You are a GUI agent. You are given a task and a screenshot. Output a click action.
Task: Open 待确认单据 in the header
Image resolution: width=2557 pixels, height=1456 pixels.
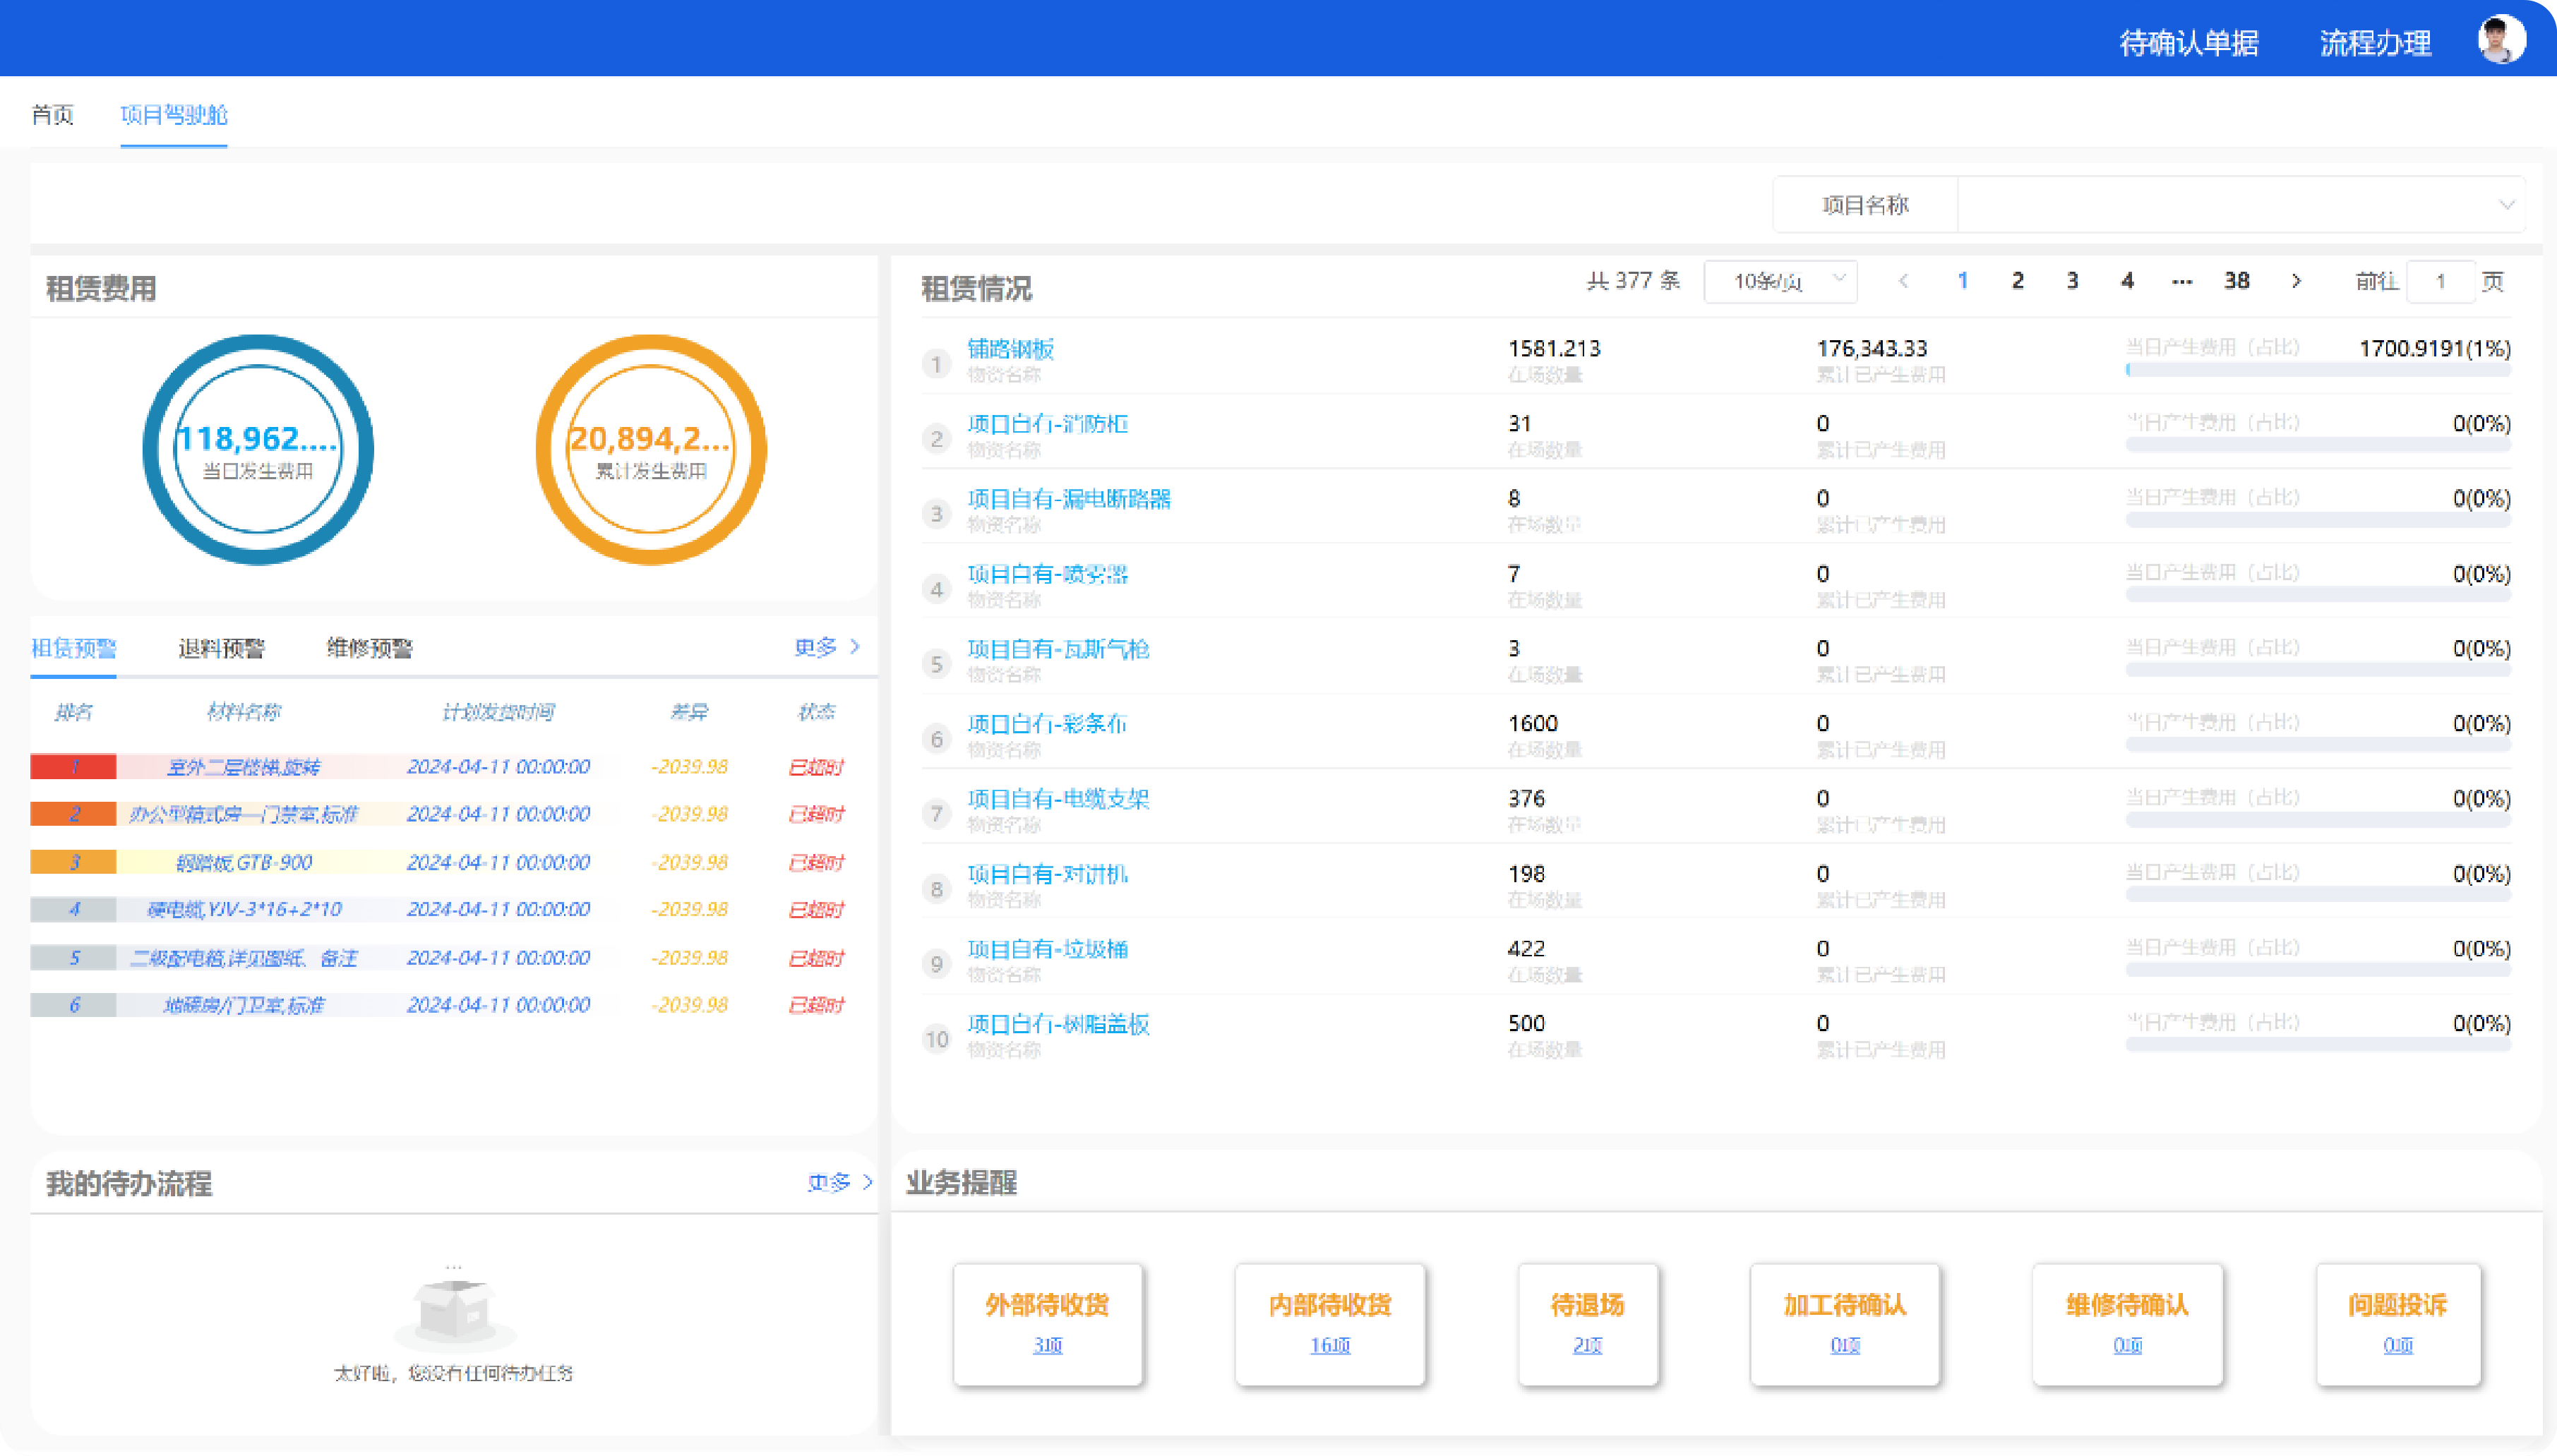2189,43
